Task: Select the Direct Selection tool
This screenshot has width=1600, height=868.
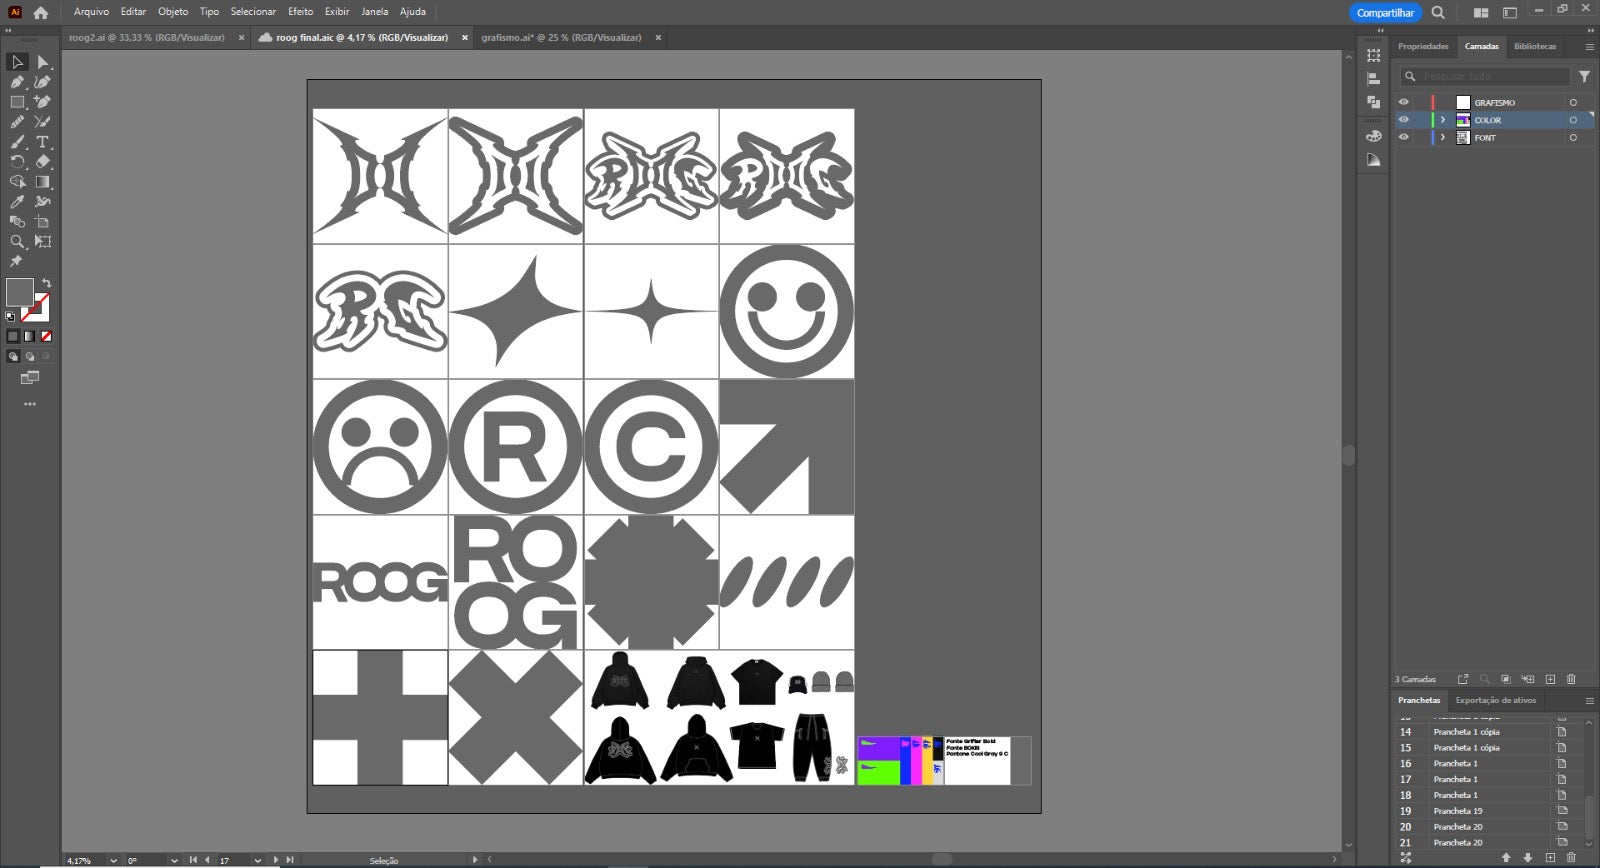Action: [x=43, y=62]
